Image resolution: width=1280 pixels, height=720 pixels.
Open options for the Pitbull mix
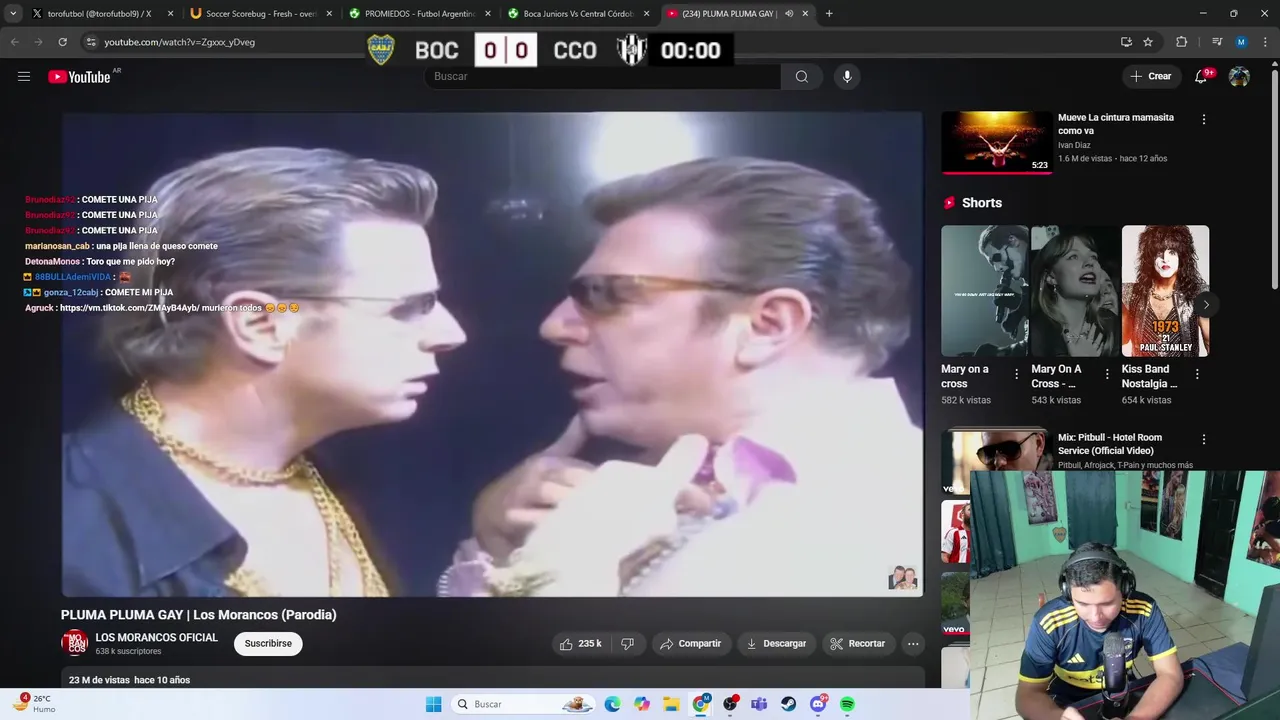point(1204,439)
